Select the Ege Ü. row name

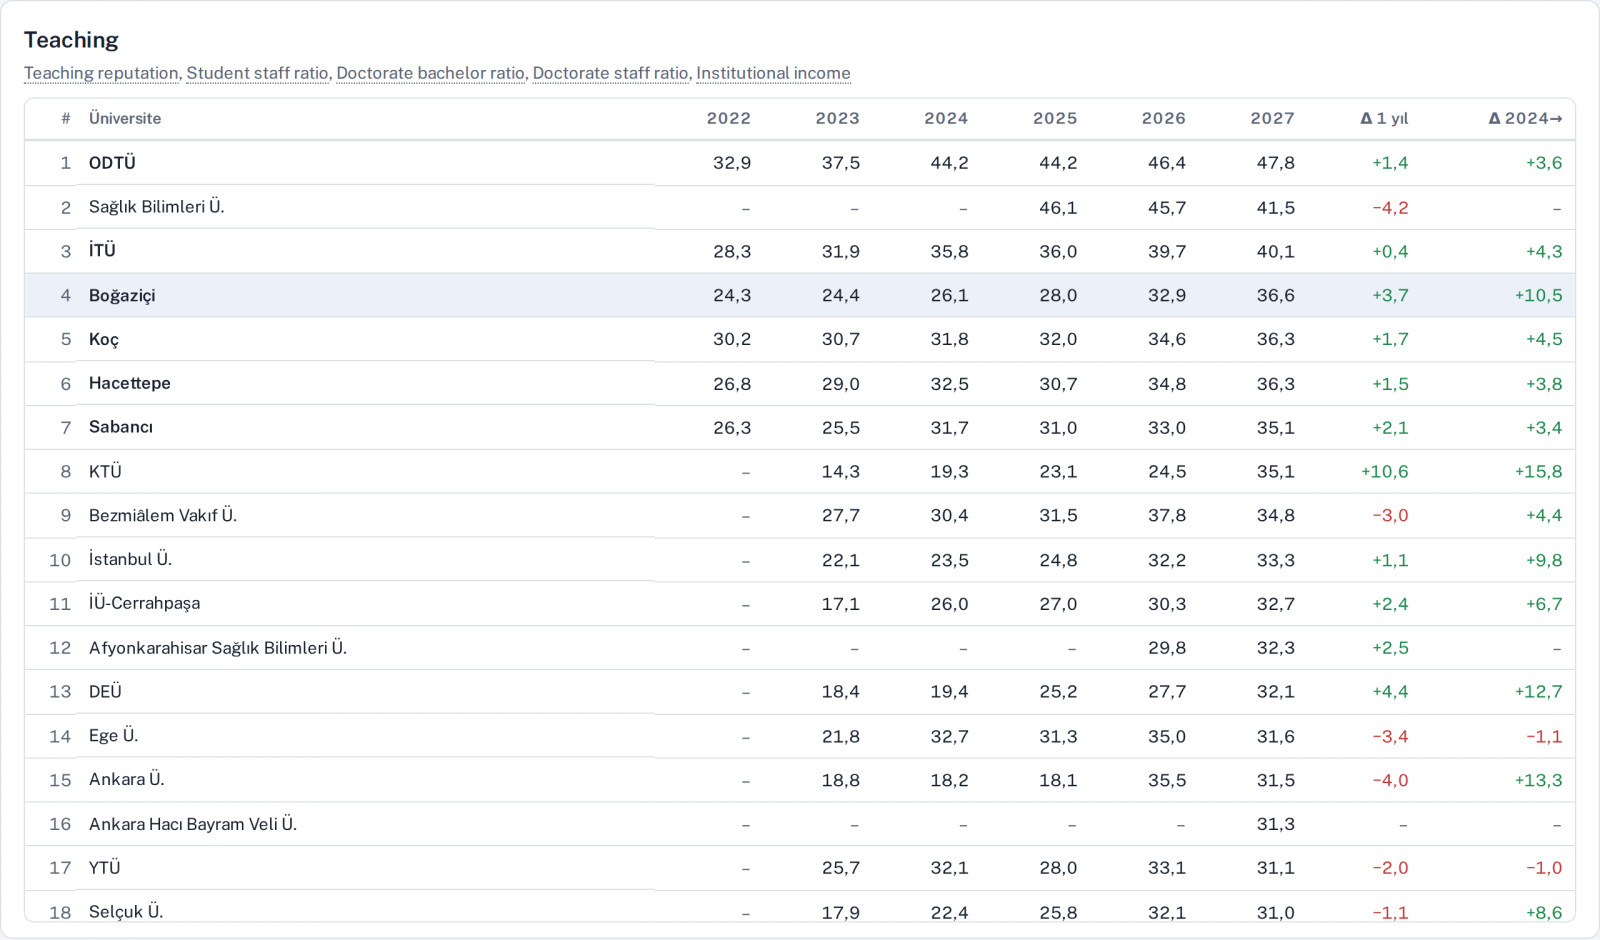click(113, 736)
